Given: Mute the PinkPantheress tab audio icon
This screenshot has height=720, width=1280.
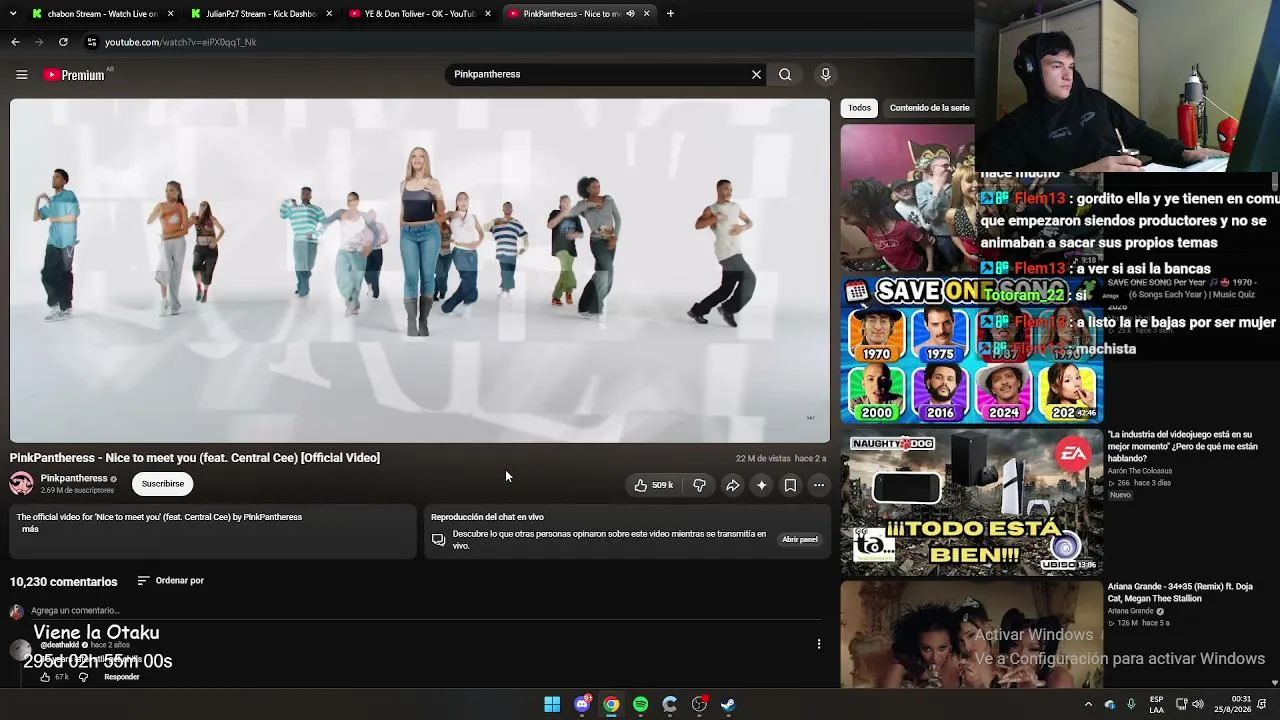Looking at the screenshot, I should pos(630,14).
